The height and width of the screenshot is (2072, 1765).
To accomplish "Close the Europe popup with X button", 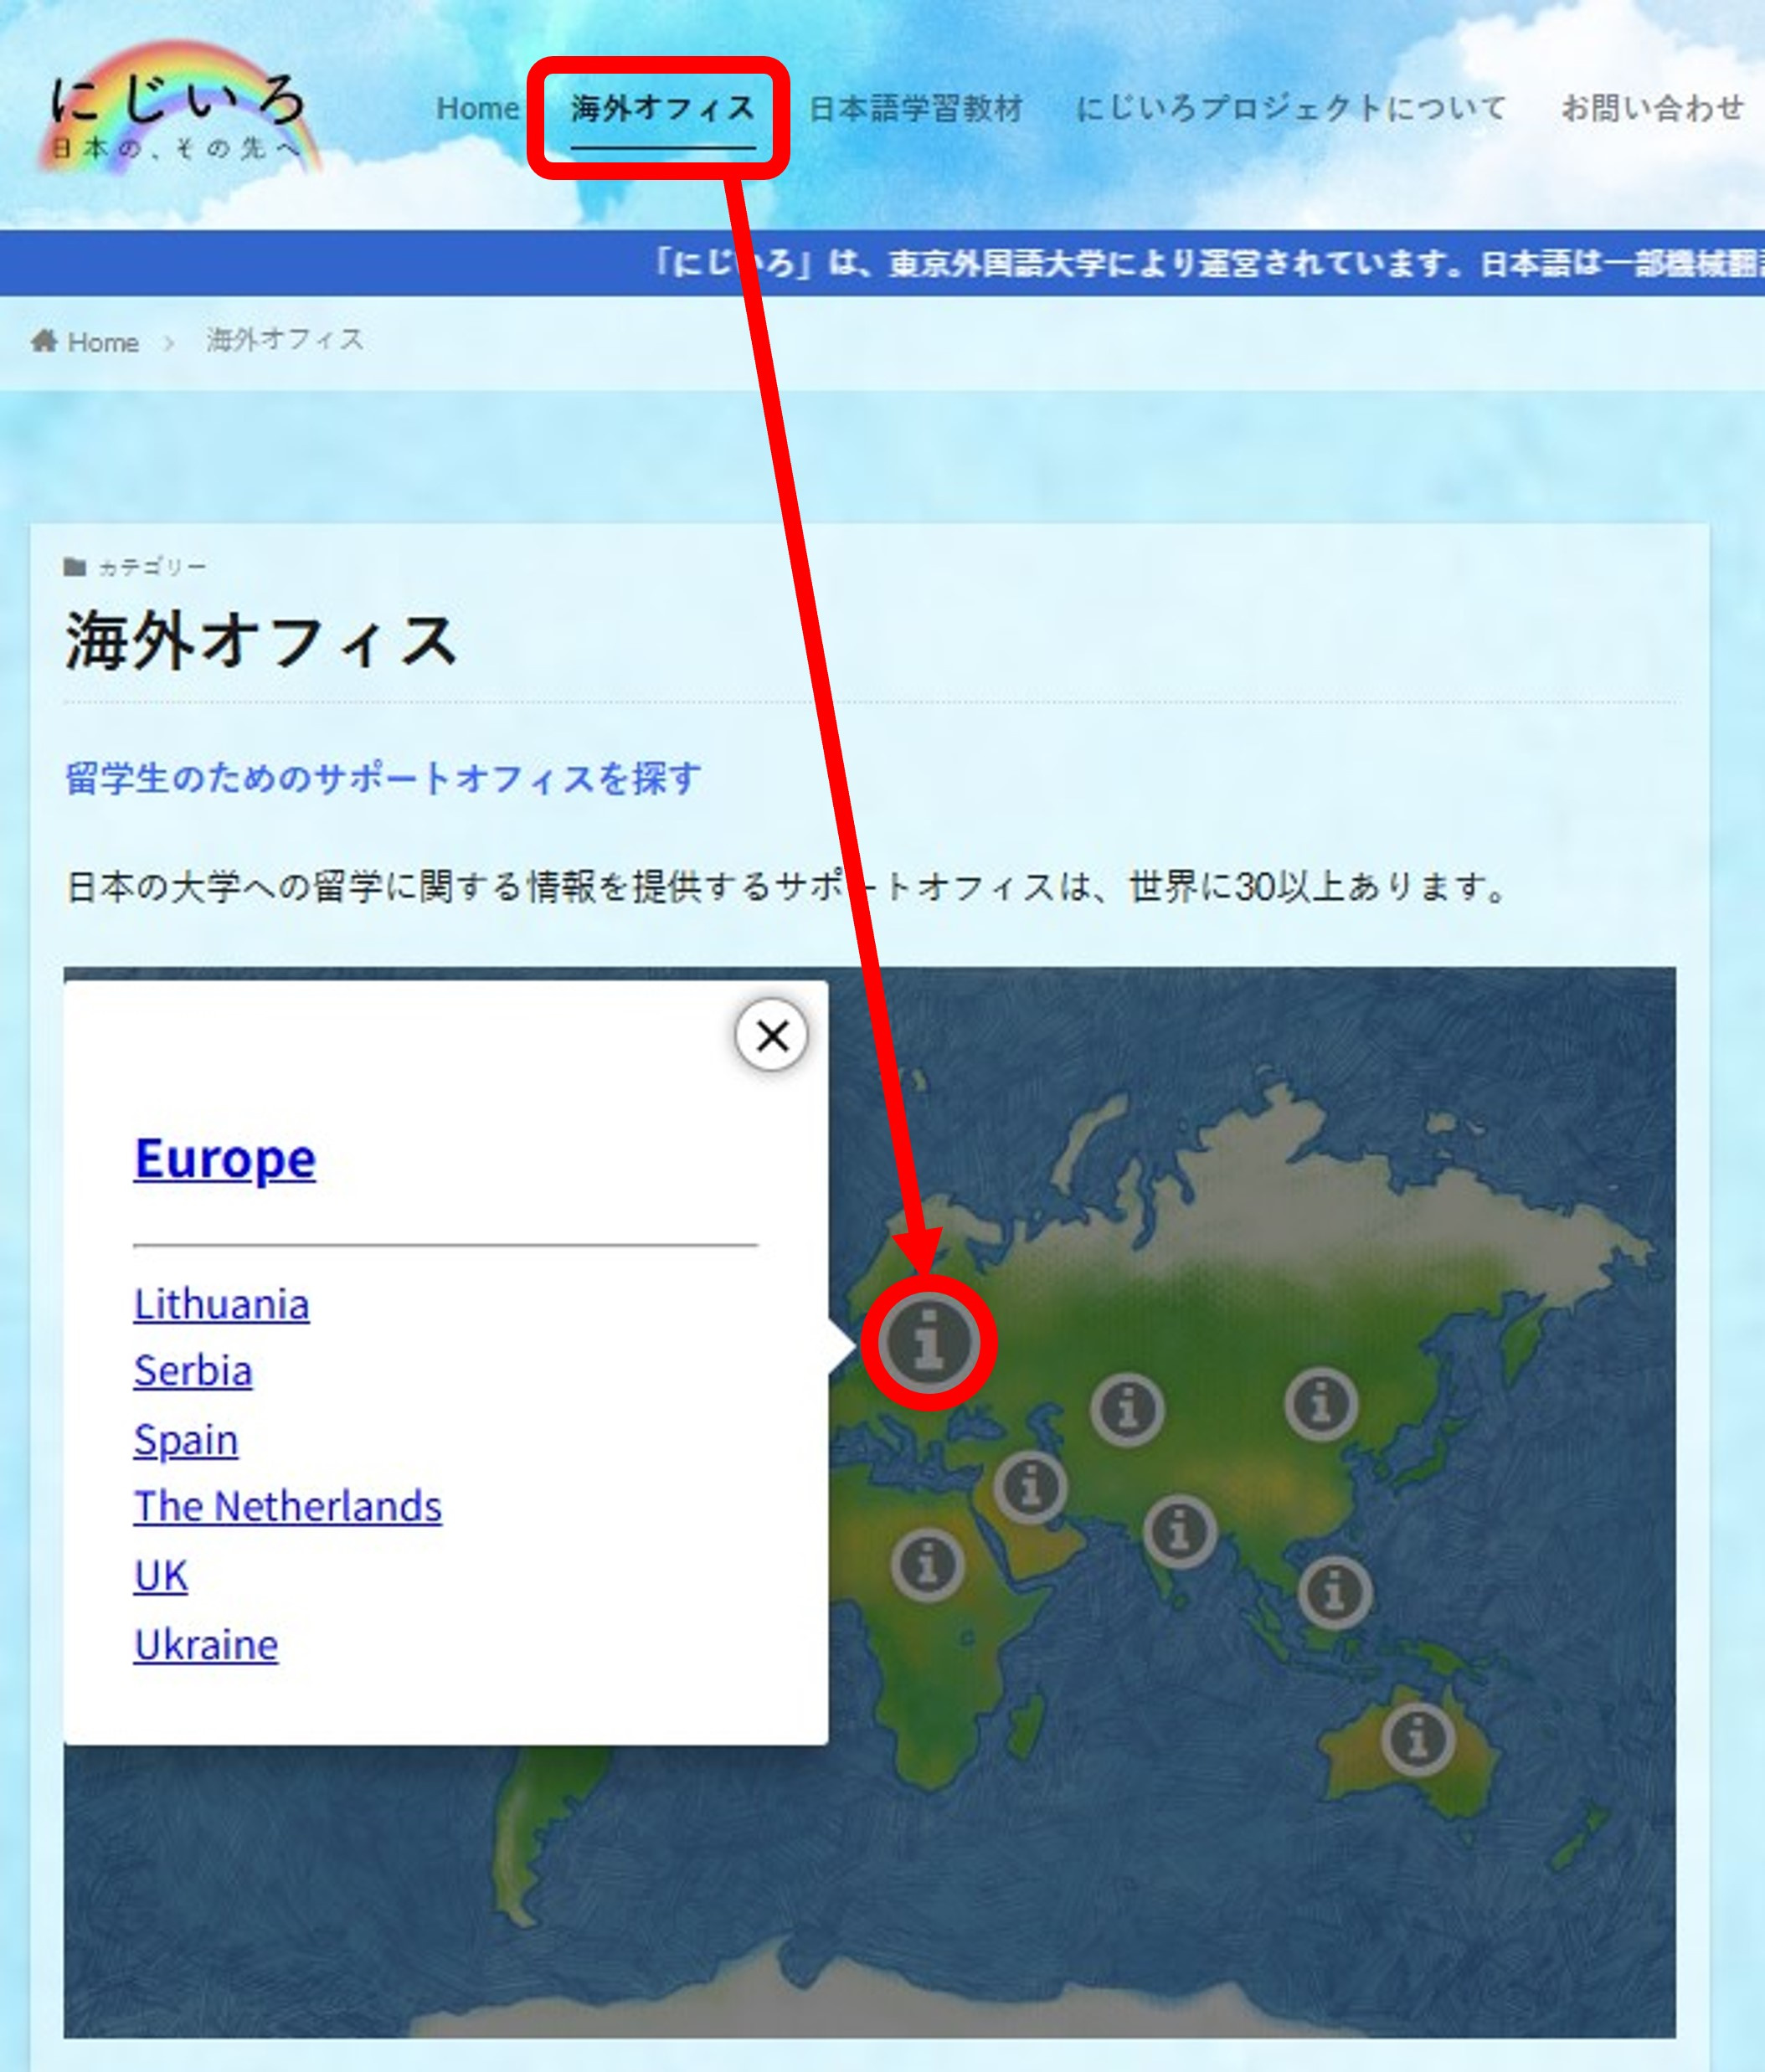I will (771, 1035).
